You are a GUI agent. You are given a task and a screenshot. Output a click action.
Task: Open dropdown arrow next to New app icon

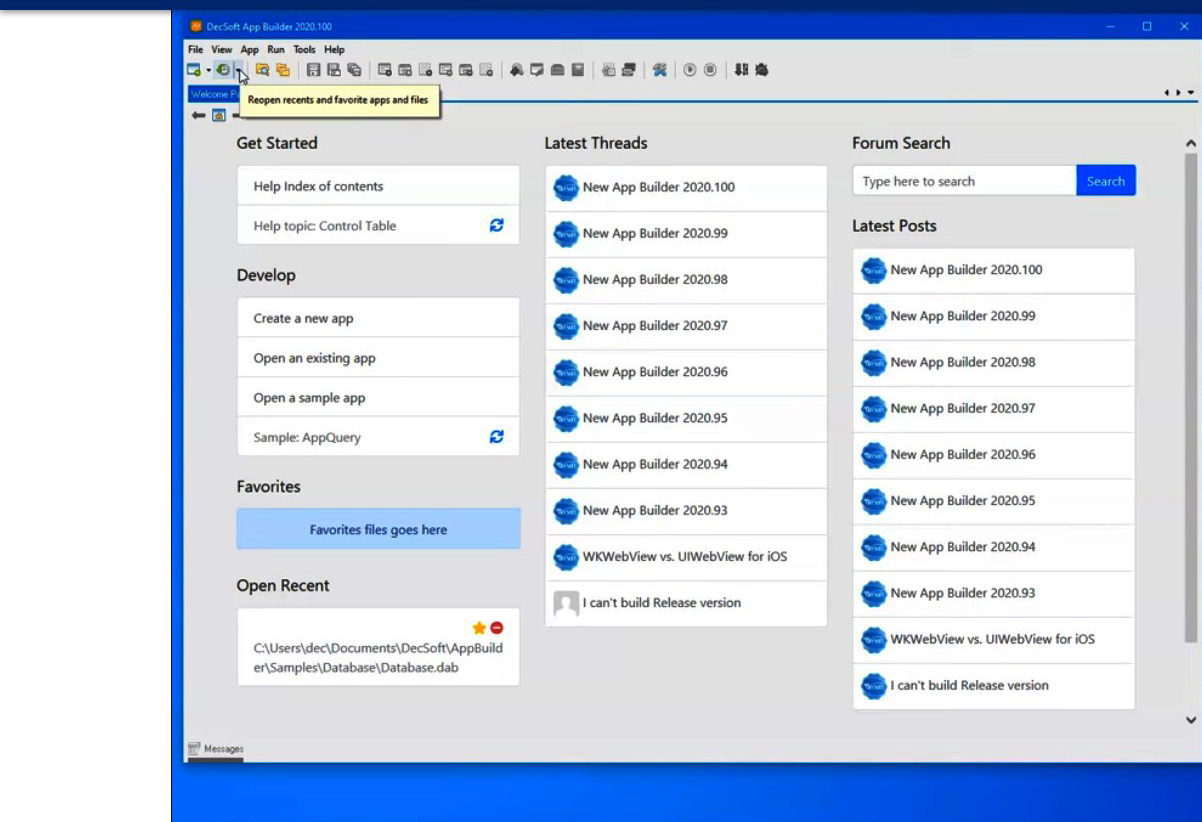click(x=208, y=70)
